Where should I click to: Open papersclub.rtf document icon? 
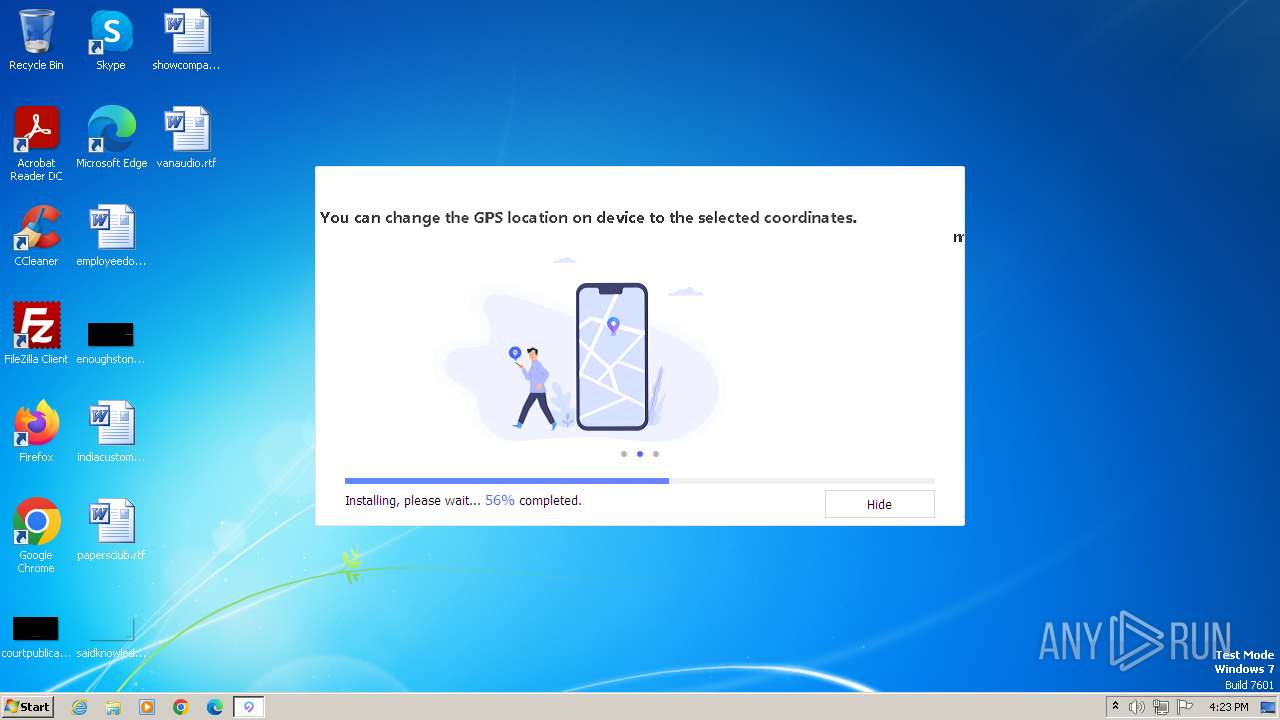point(111,531)
